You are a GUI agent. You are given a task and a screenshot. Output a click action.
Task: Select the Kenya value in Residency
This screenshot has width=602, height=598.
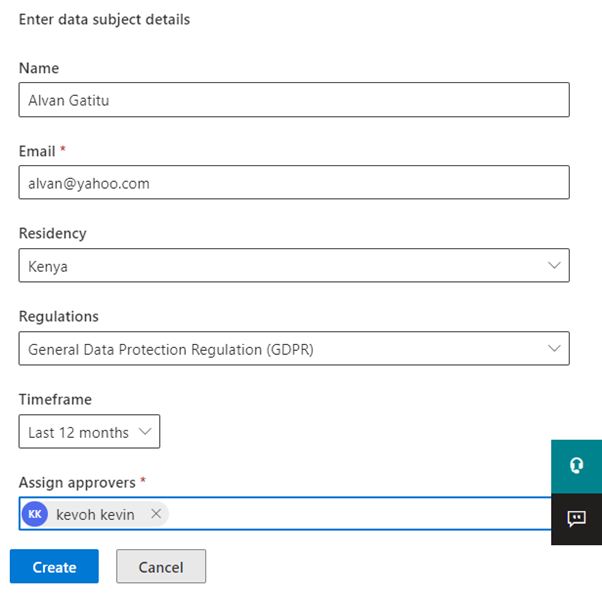pos(48,267)
